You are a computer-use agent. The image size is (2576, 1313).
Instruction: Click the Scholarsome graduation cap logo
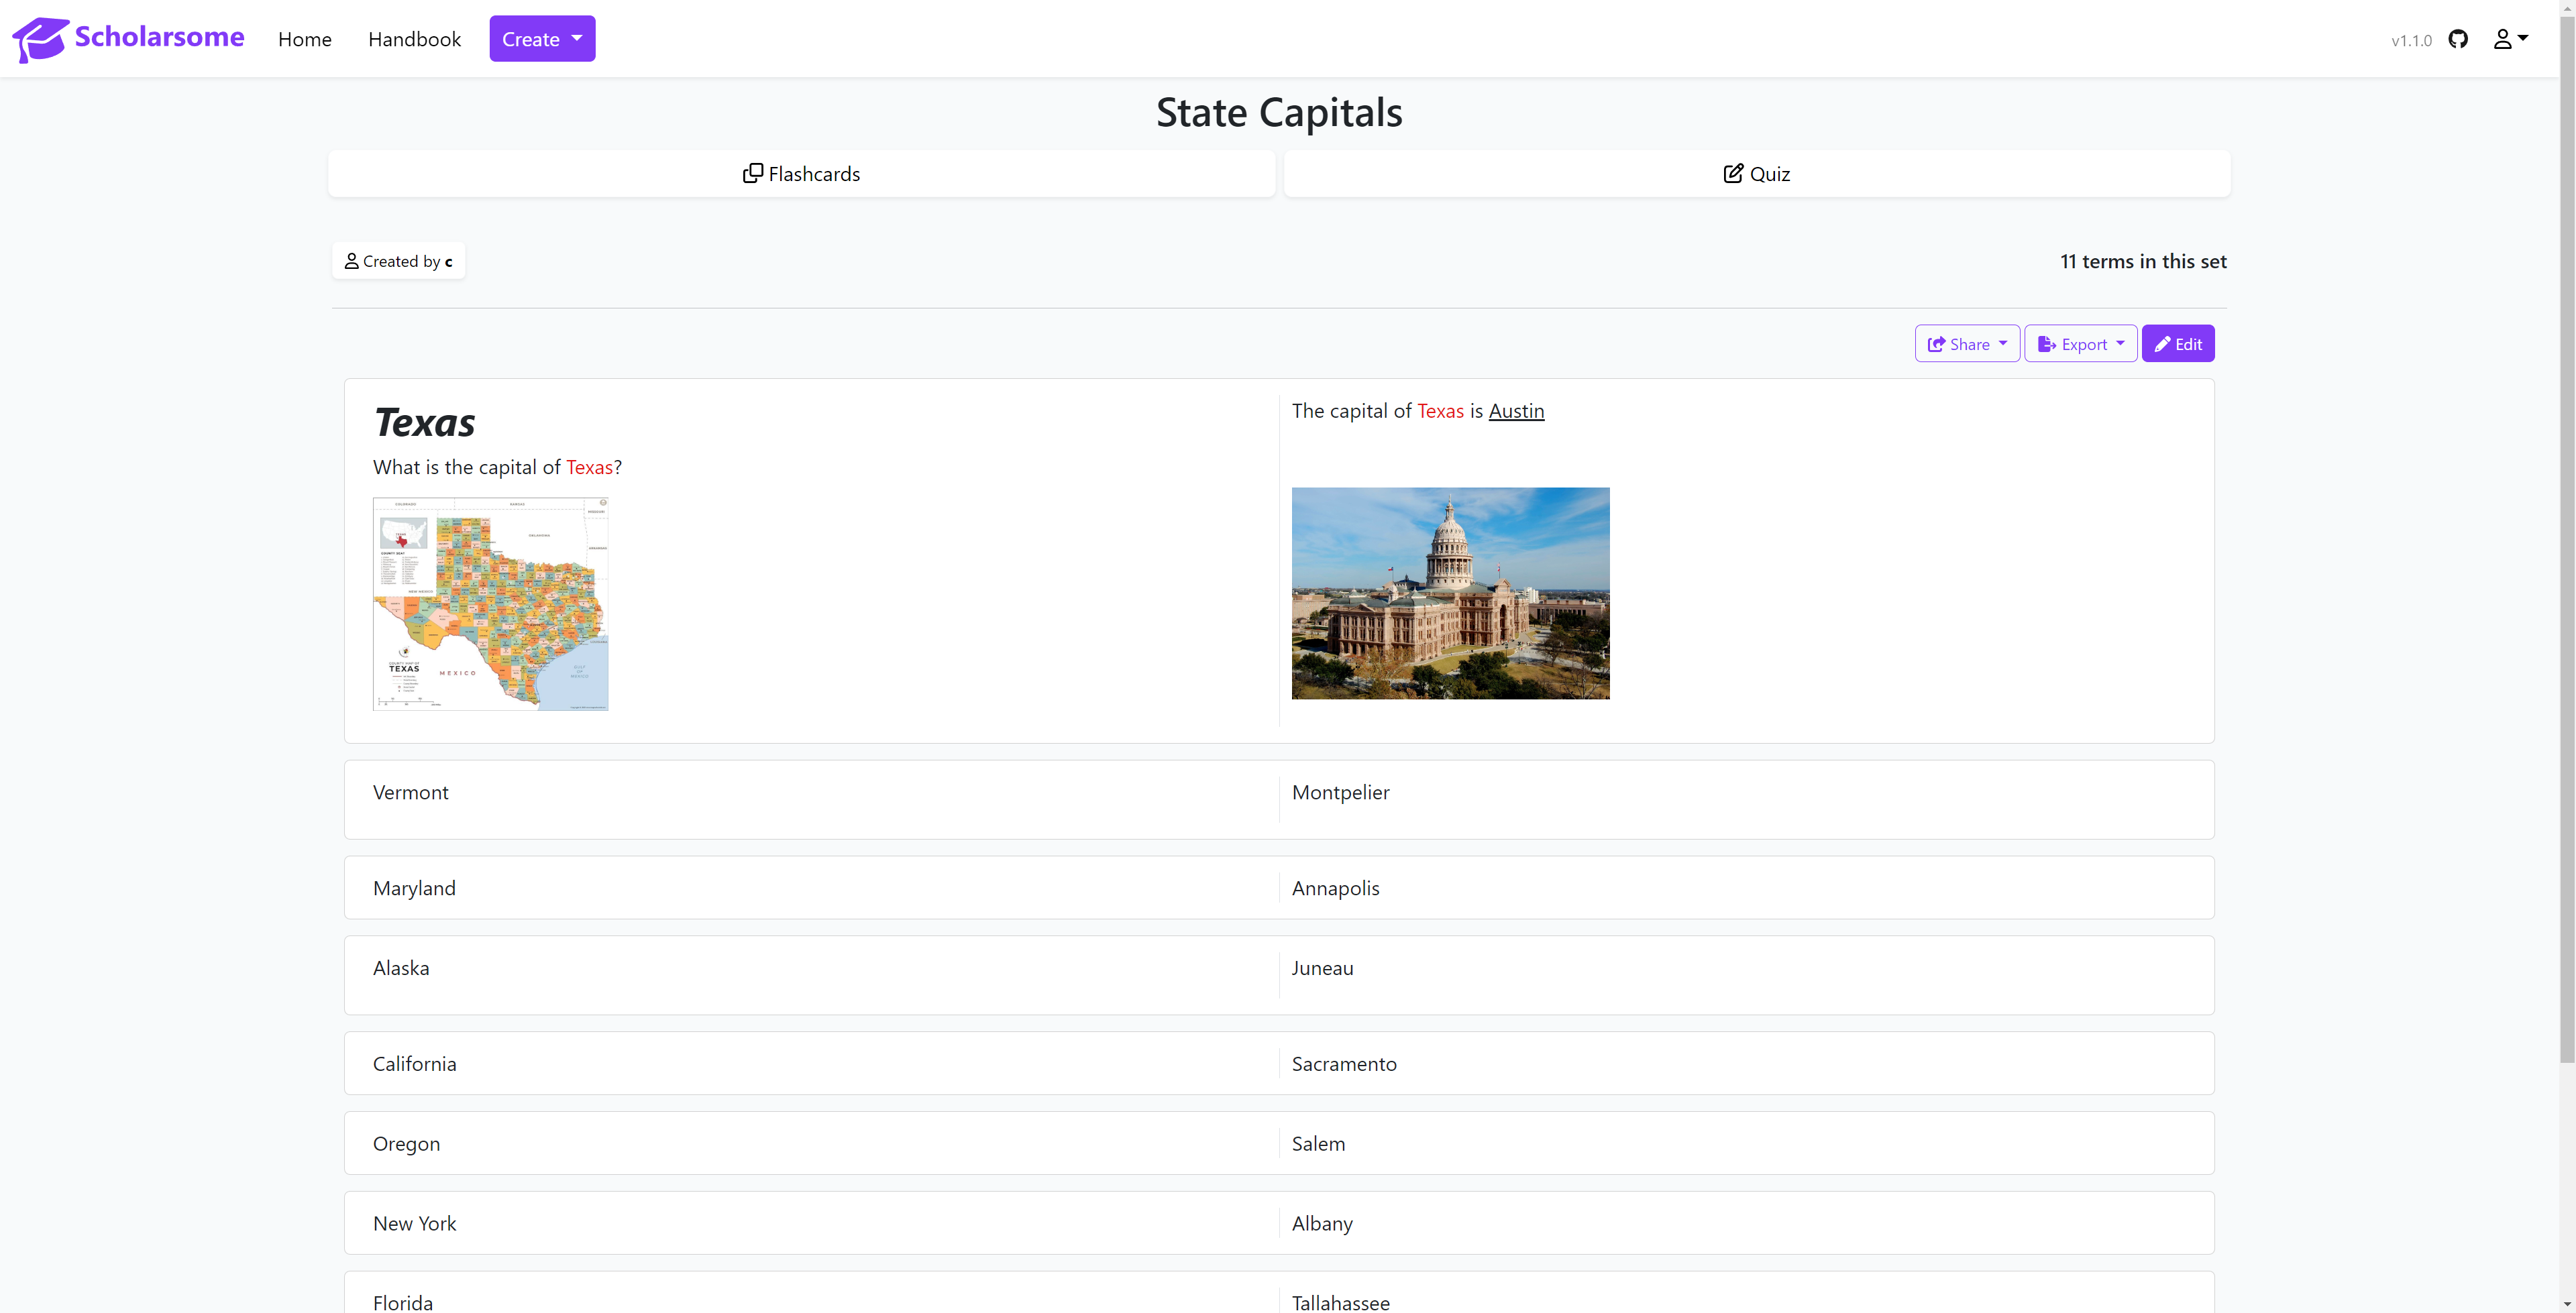coord(40,39)
